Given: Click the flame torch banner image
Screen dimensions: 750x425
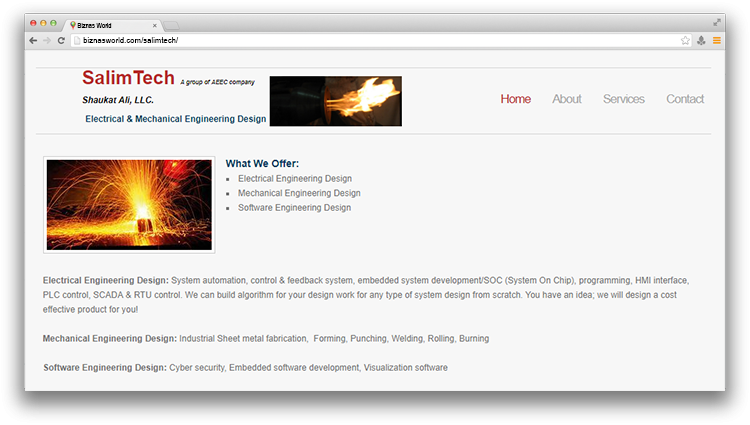Looking at the screenshot, I should 336,101.
